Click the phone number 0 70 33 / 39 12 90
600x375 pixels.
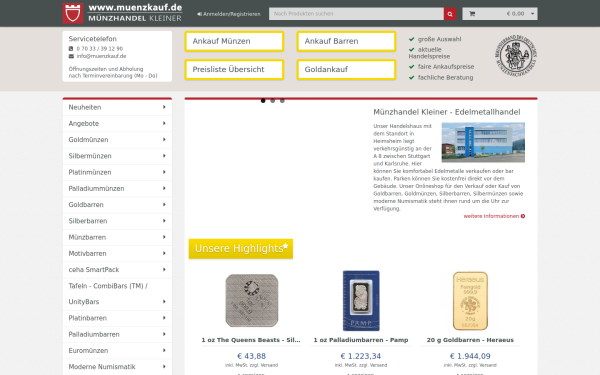click(100, 49)
